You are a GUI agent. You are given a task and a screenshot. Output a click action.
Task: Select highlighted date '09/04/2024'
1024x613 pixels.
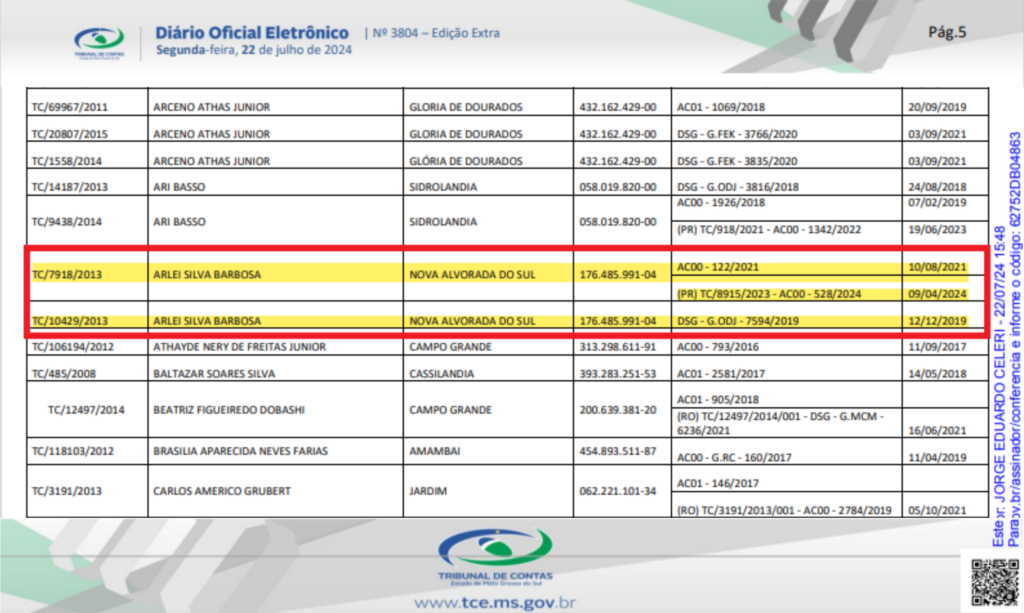click(x=937, y=294)
